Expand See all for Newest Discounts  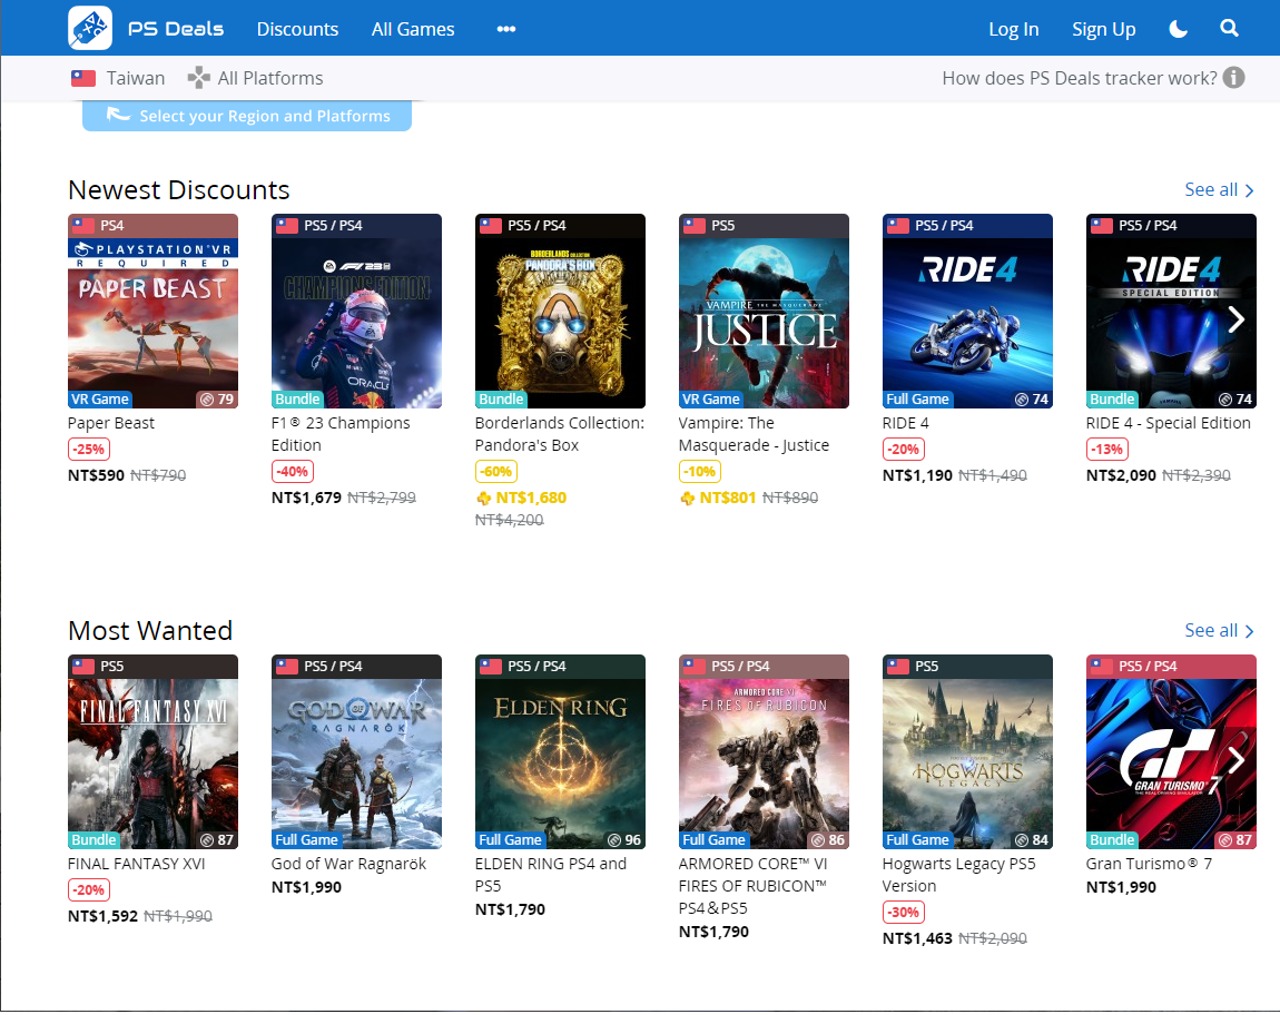[1218, 190]
